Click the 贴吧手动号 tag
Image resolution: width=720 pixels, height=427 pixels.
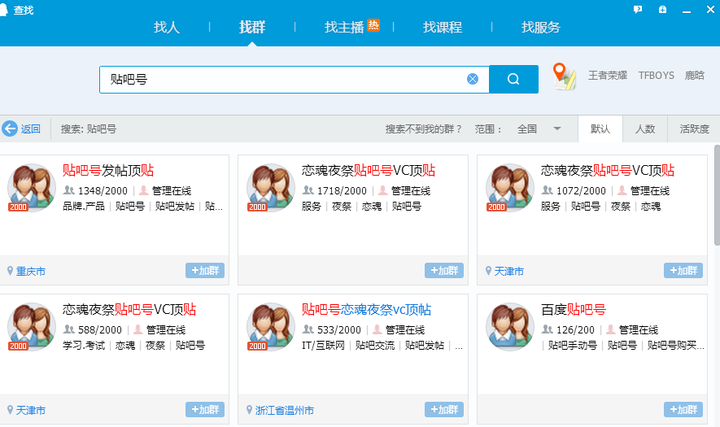click(x=572, y=345)
